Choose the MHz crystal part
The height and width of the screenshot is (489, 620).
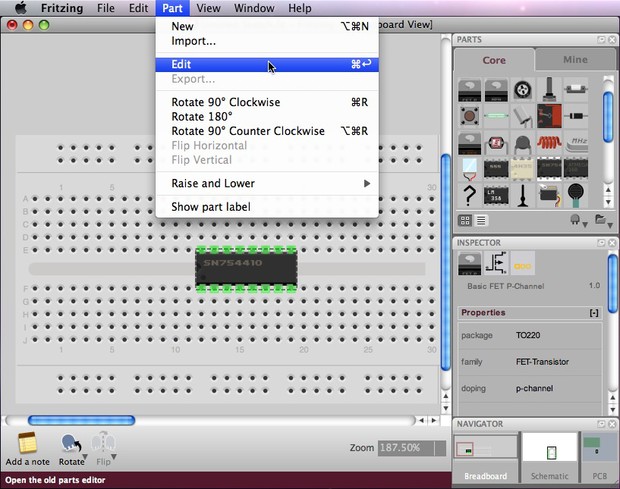point(577,143)
